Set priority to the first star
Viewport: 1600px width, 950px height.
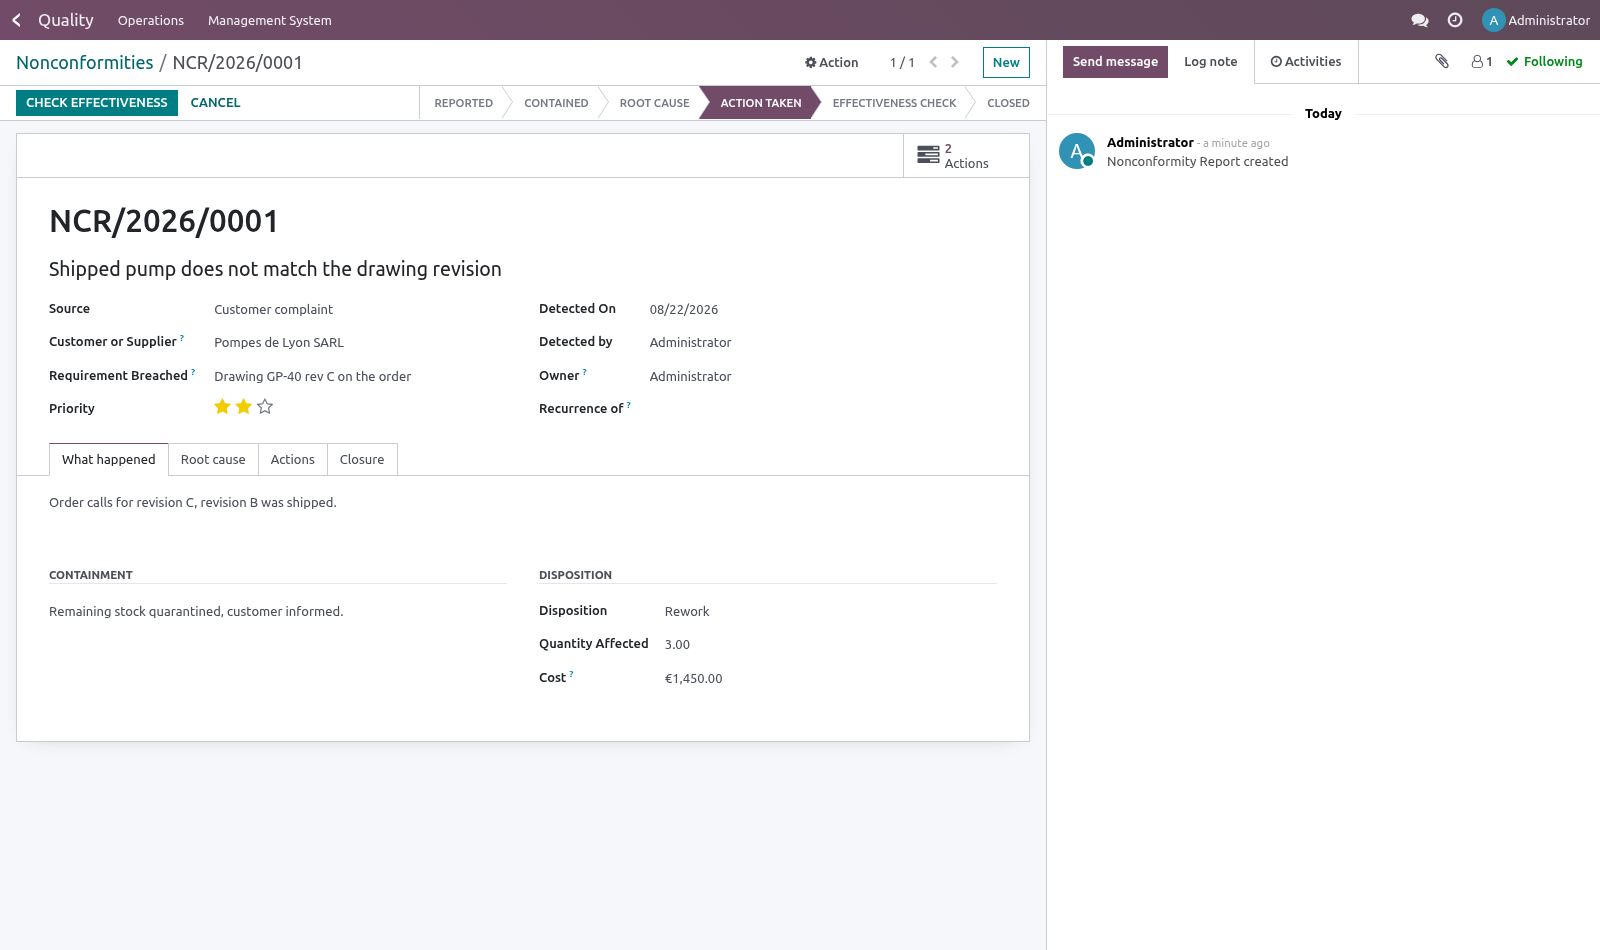click(222, 407)
